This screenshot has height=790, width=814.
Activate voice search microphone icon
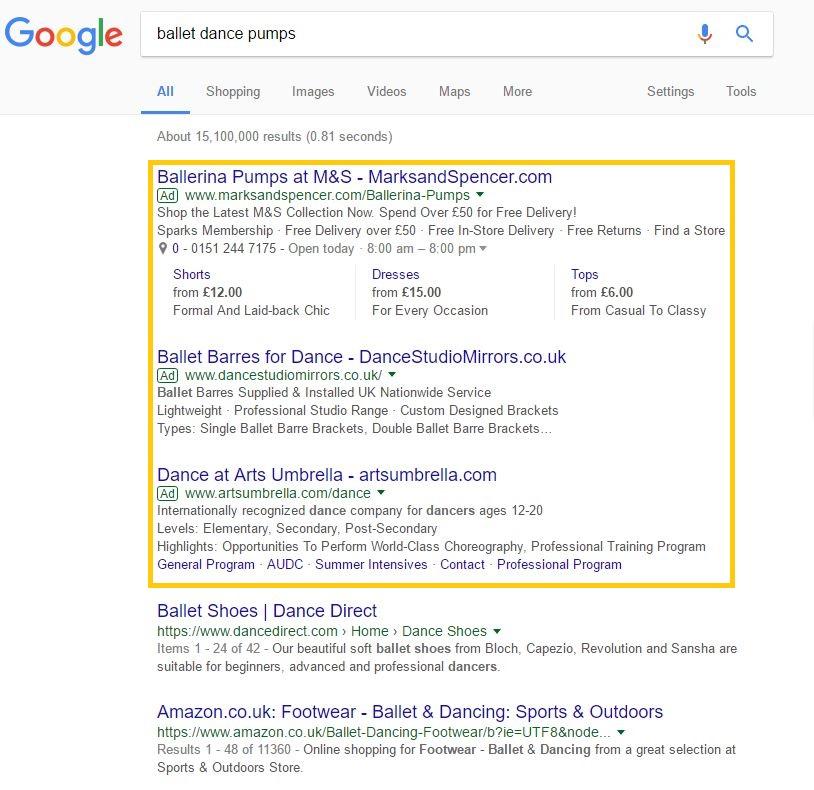click(x=704, y=34)
